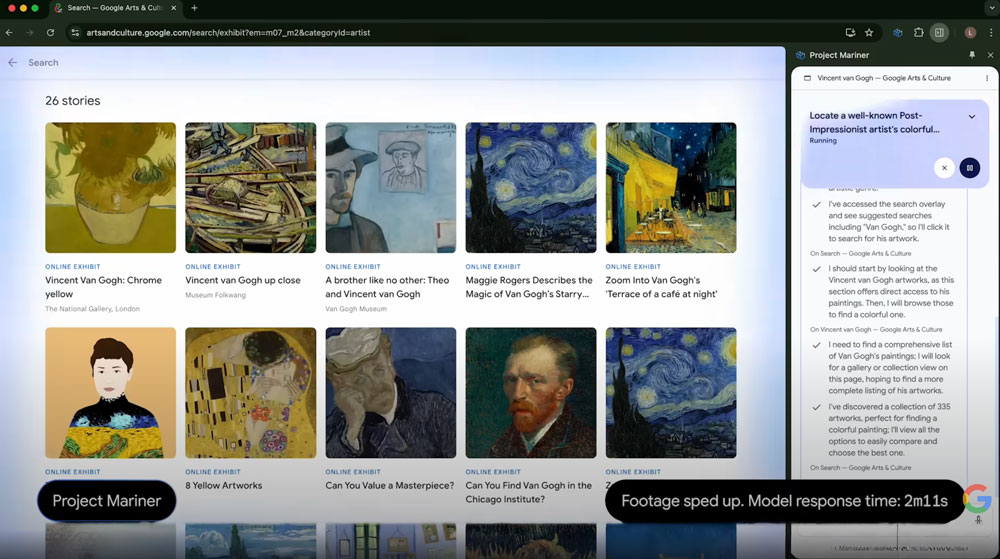Open the 'Can You Value a Masterpiece?' thumbnail
Image resolution: width=1000 pixels, height=559 pixels.
click(x=391, y=393)
